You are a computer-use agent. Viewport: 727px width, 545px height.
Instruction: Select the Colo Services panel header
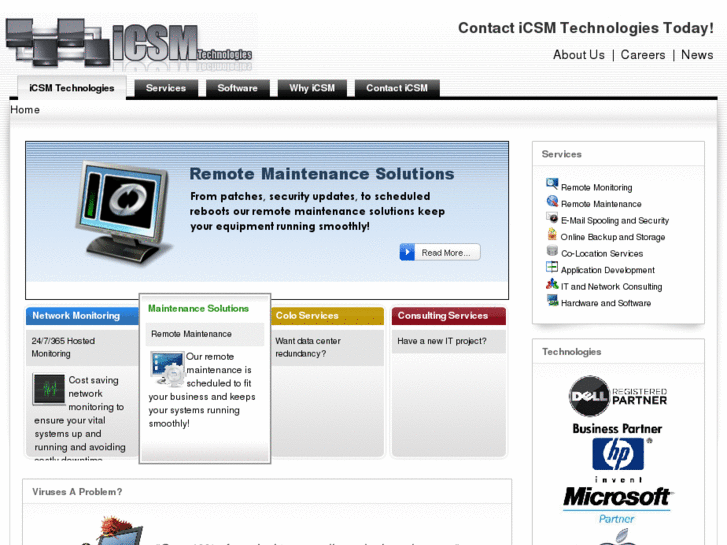[x=327, y=316]
